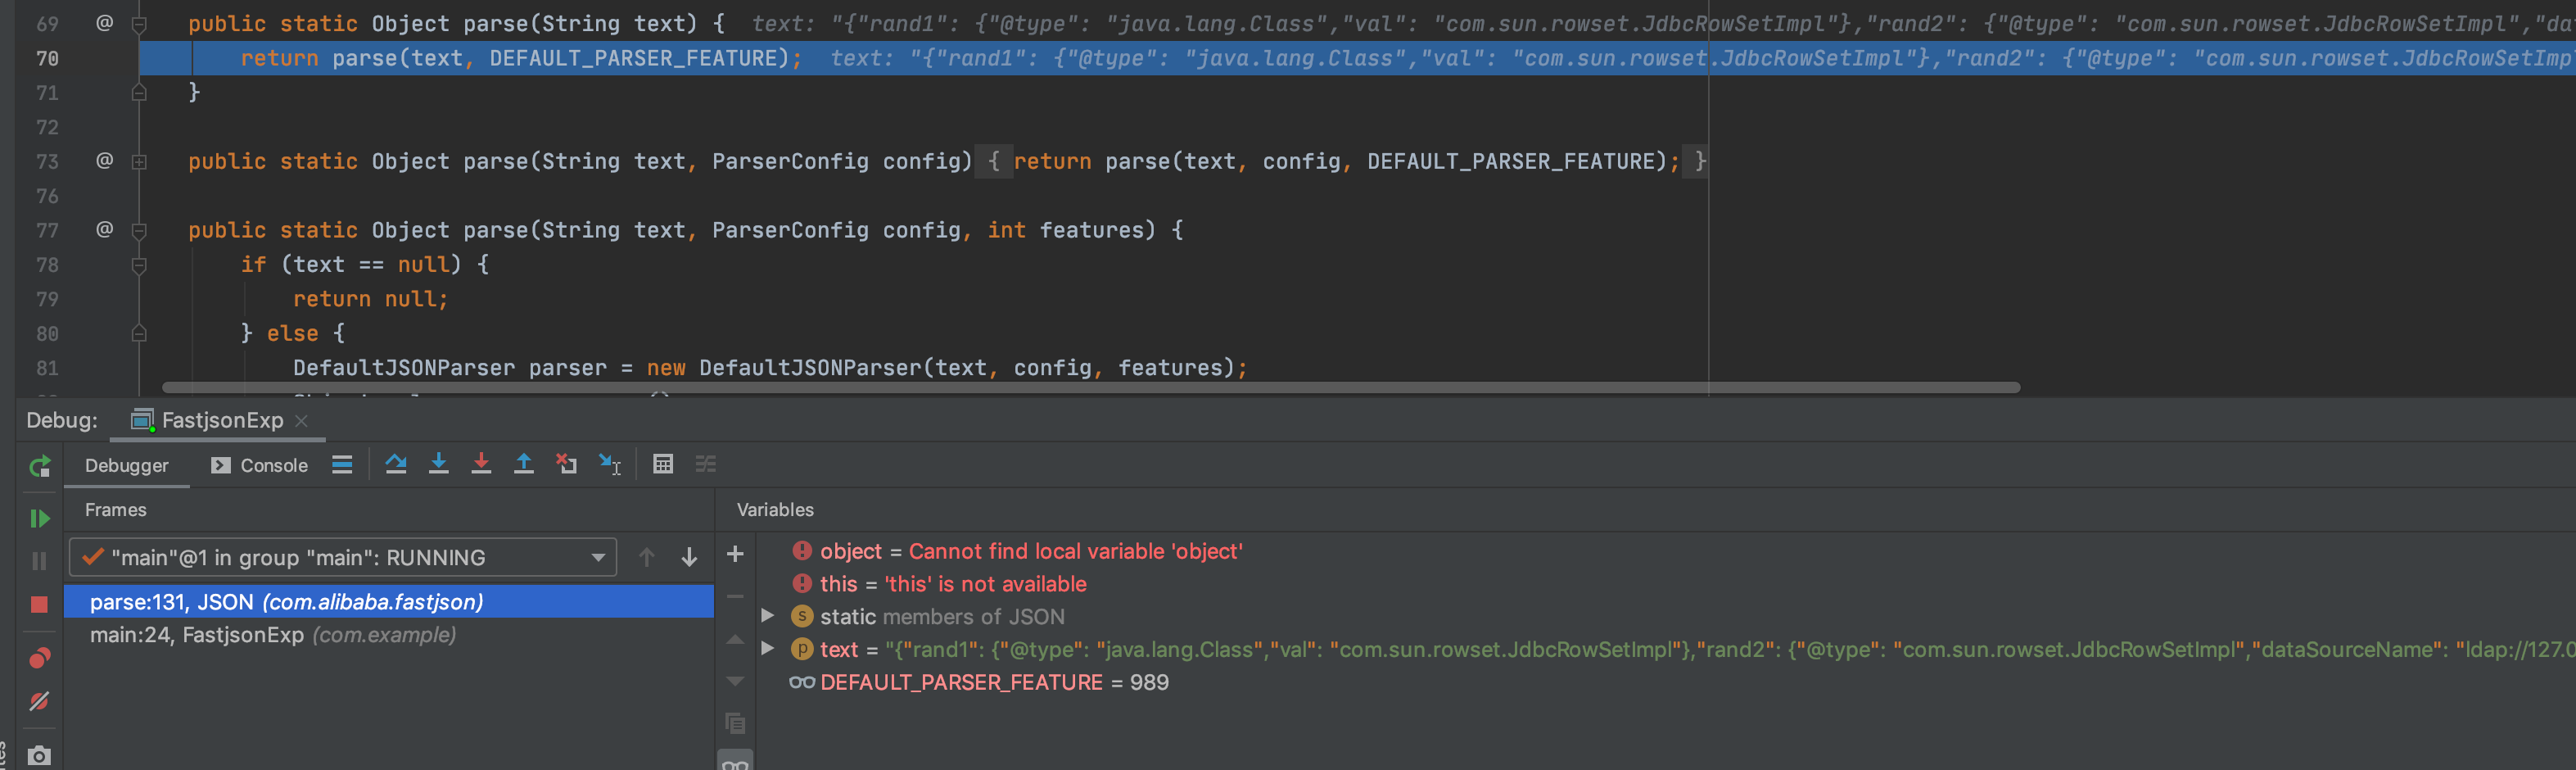Screen dimensions: 2576x770
Task: Click the gutter @ icon on line 69
Action: 104,23
